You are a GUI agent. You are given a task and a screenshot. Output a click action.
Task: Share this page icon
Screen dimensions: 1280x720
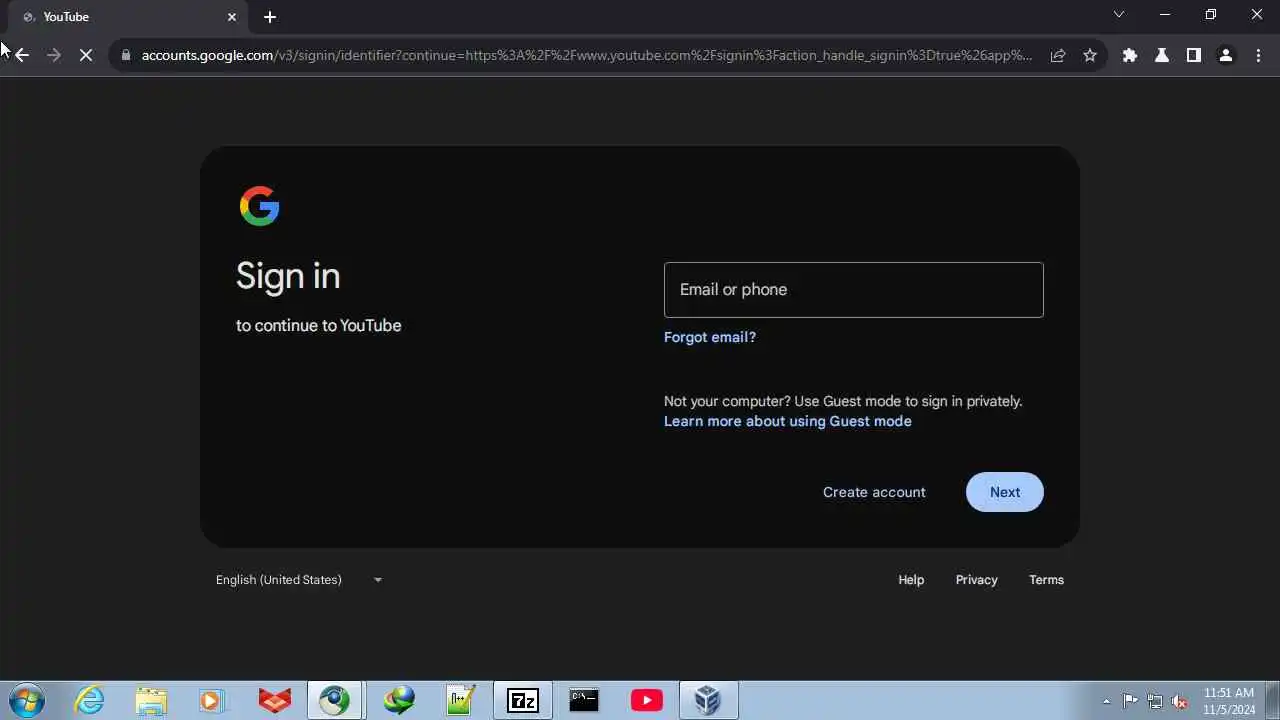tap(1058, 56)
